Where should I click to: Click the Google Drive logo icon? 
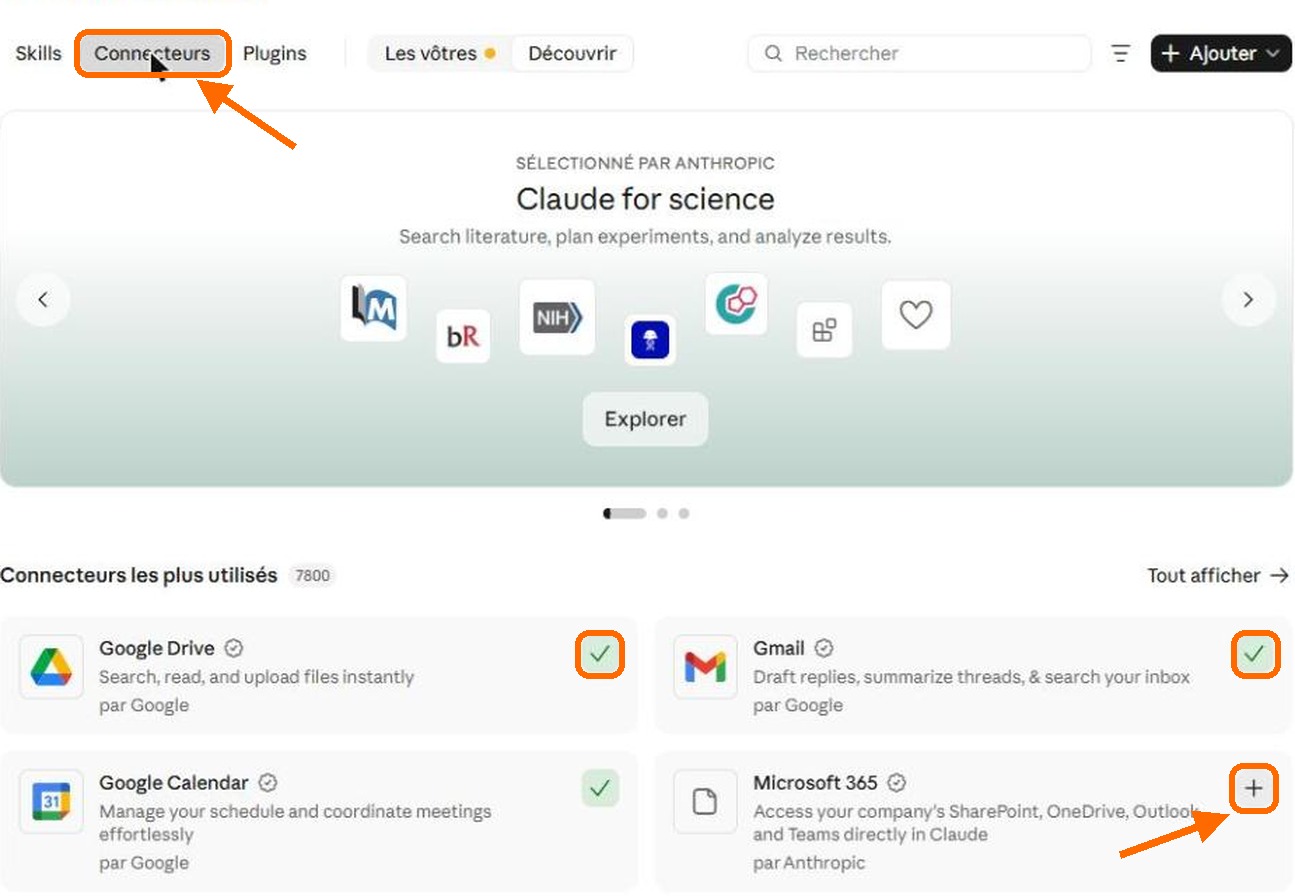pos(51,667)
